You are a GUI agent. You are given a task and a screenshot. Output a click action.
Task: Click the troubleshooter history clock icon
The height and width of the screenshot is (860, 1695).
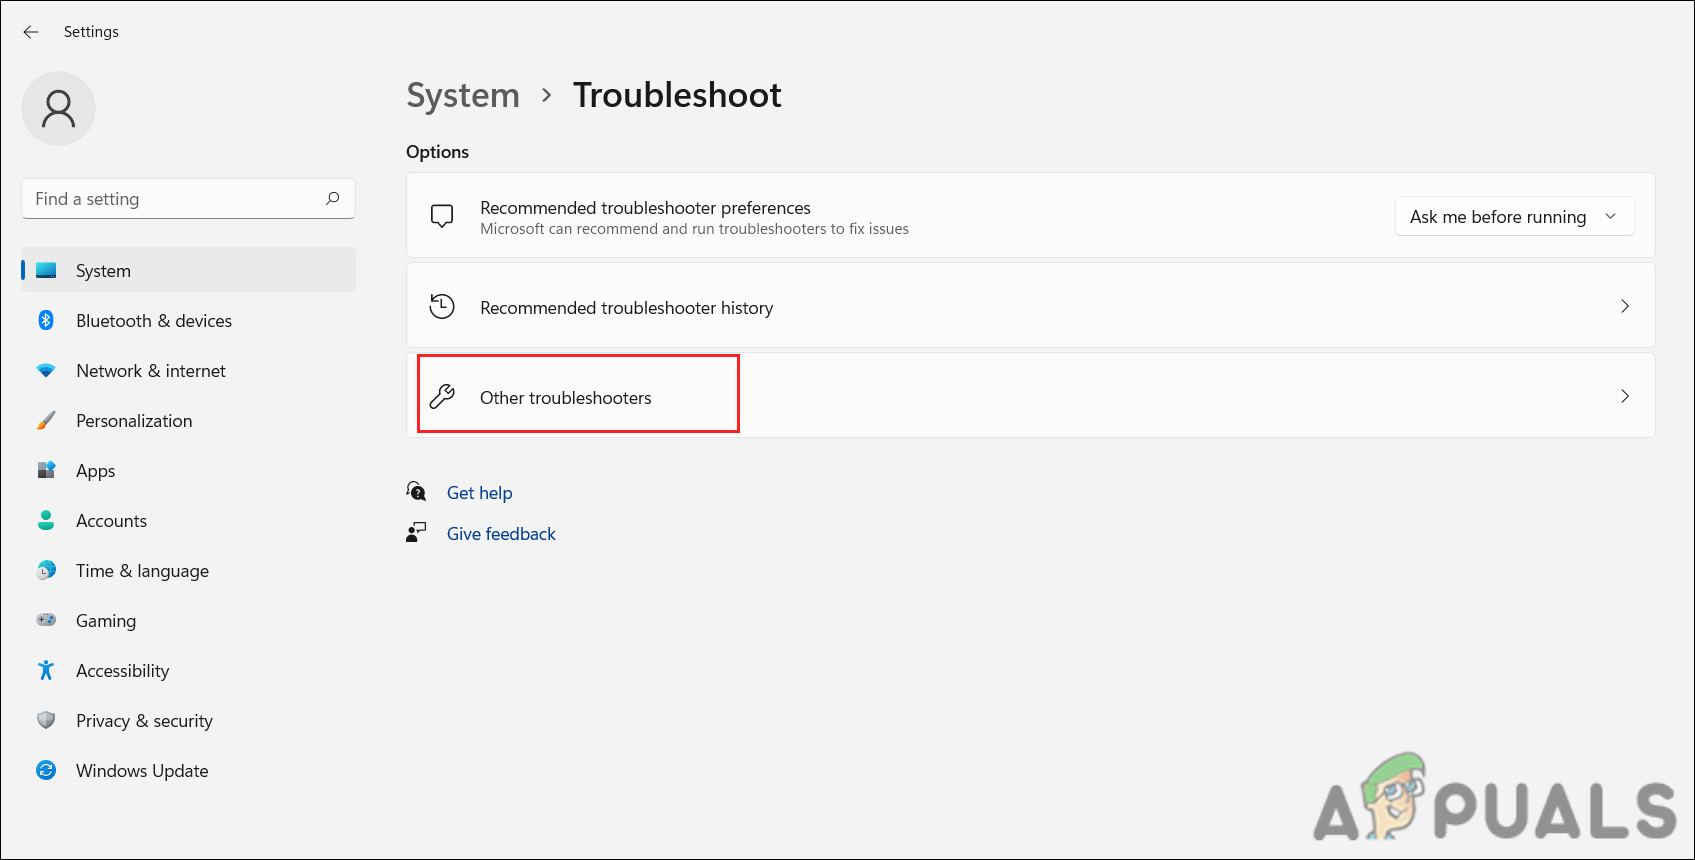click(x=442, y=307)
